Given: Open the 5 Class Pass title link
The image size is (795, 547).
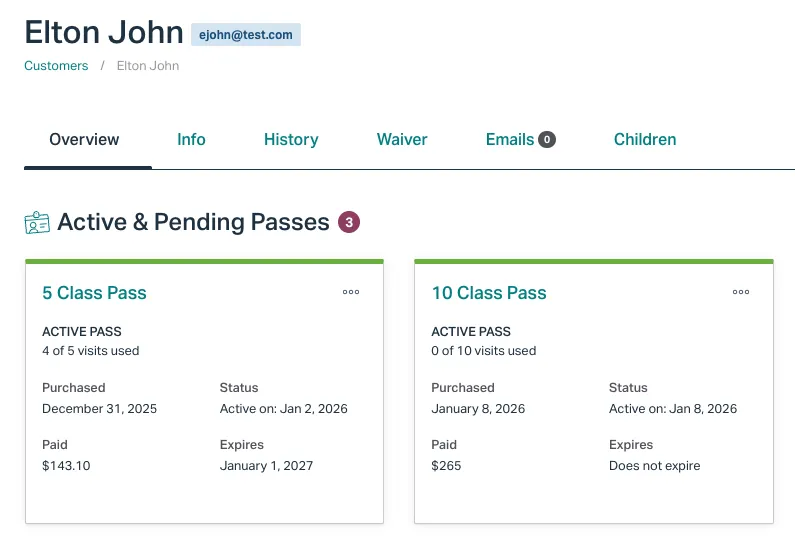Looking at the screenshot, I should (x=94, y=293).
